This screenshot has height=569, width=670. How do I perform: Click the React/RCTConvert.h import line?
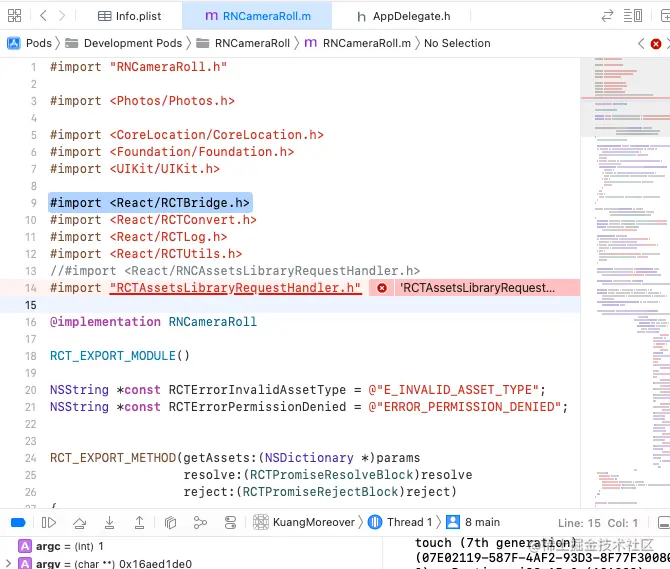[x=153, y=220]
